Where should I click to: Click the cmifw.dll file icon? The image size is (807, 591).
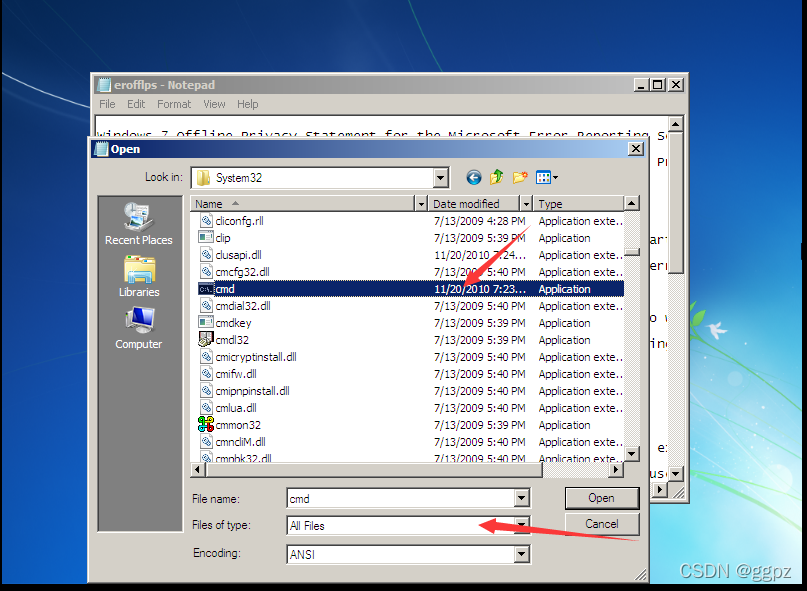point(206,373)
